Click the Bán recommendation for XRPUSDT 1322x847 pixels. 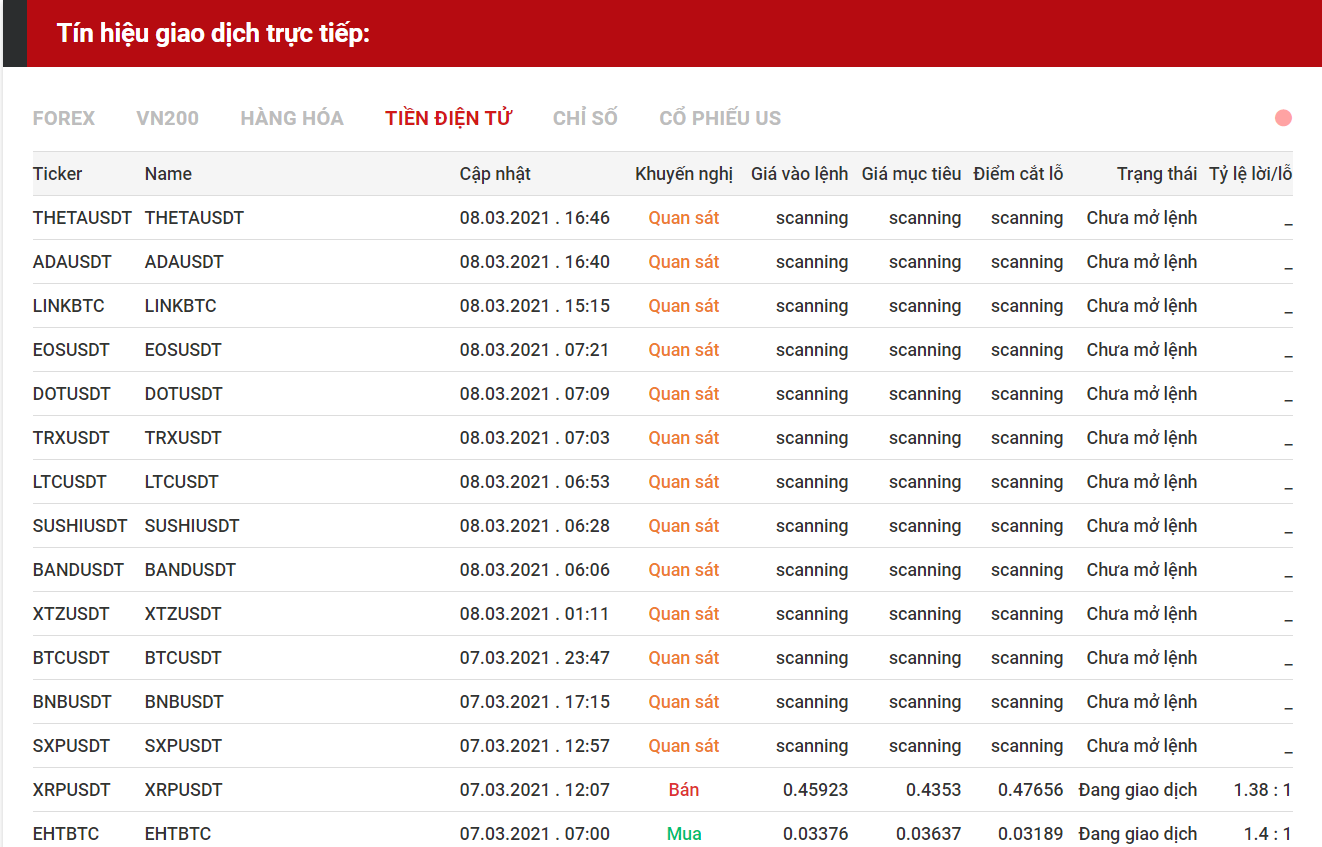point(684,790)
